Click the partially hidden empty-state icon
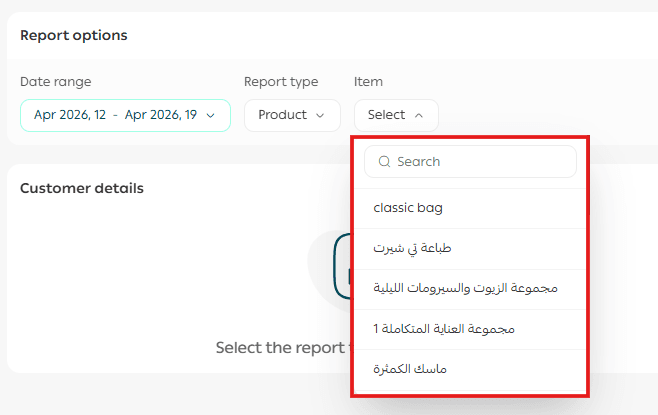Image resolution: width=658 pixels, height=415 pixels. coord(341,268)
